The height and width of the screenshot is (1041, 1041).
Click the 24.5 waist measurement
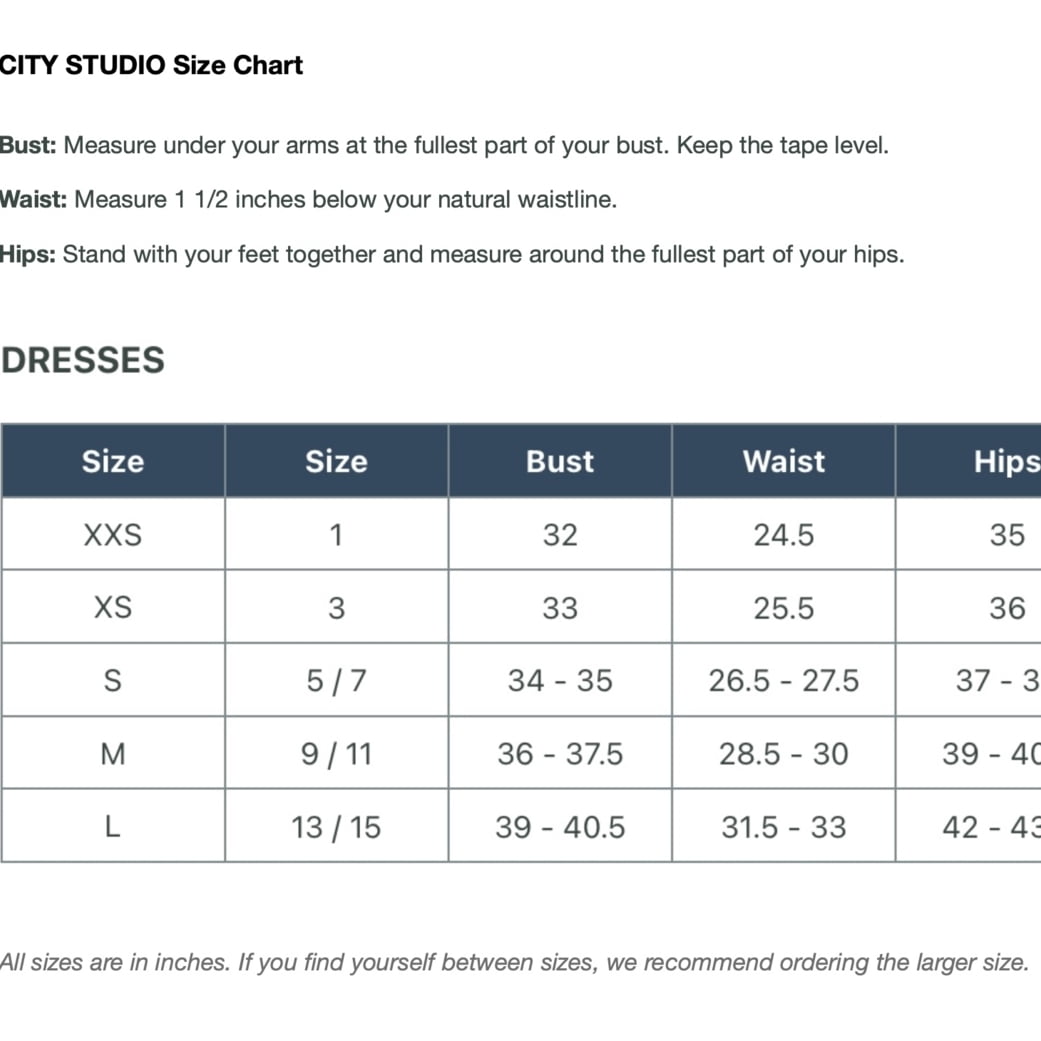pos(784,534)
